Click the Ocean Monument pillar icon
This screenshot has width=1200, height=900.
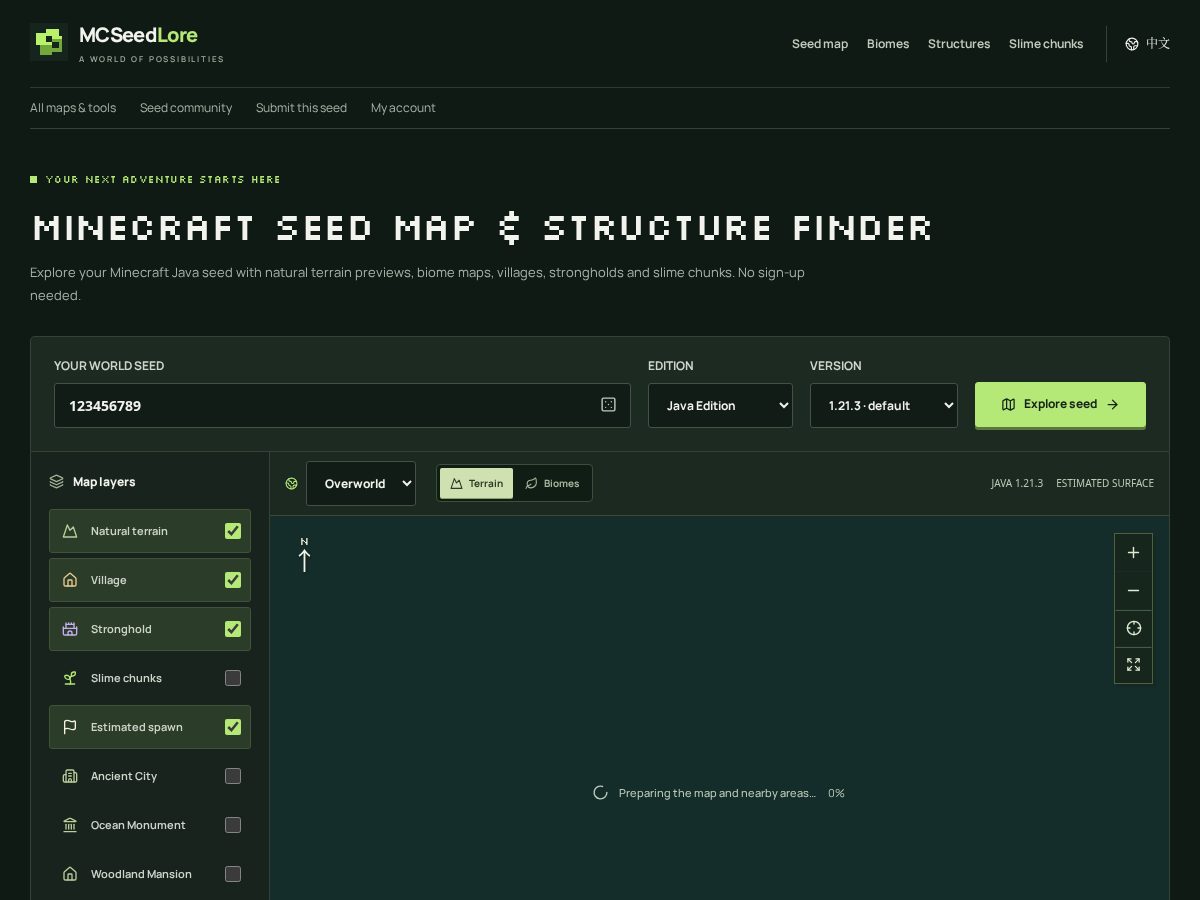coord(70,825)
